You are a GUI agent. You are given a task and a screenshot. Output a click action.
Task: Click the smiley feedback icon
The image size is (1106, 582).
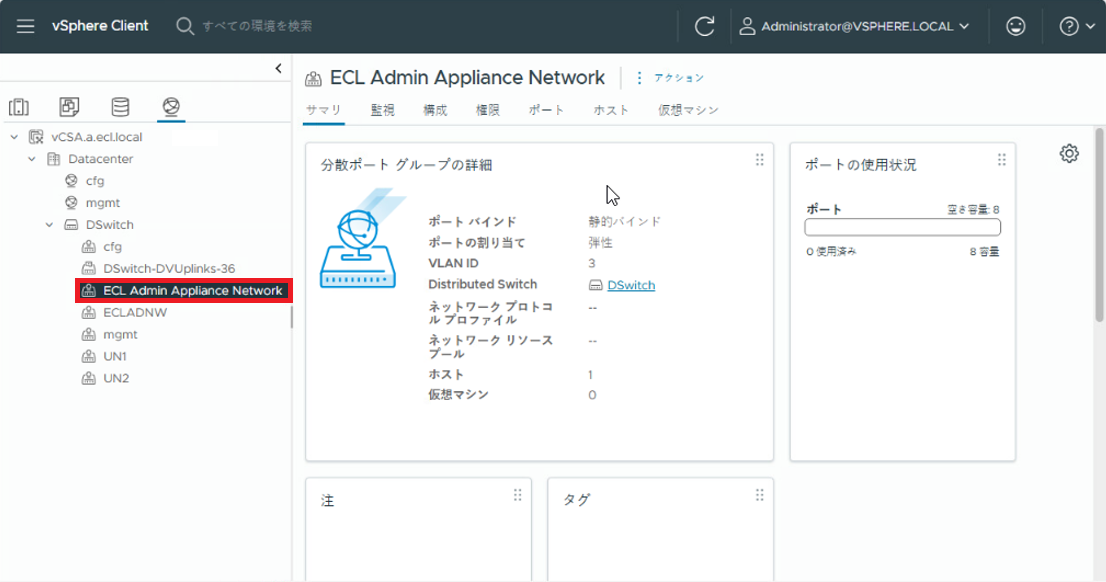coord(1016,26)
